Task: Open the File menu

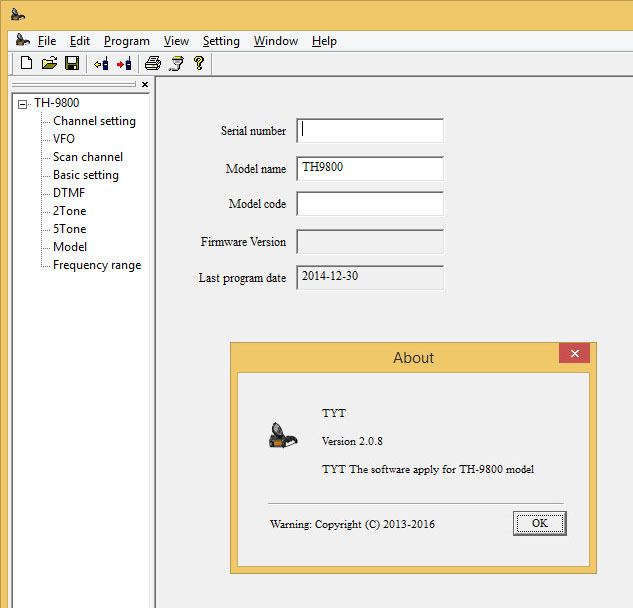Action: point(47,41)
